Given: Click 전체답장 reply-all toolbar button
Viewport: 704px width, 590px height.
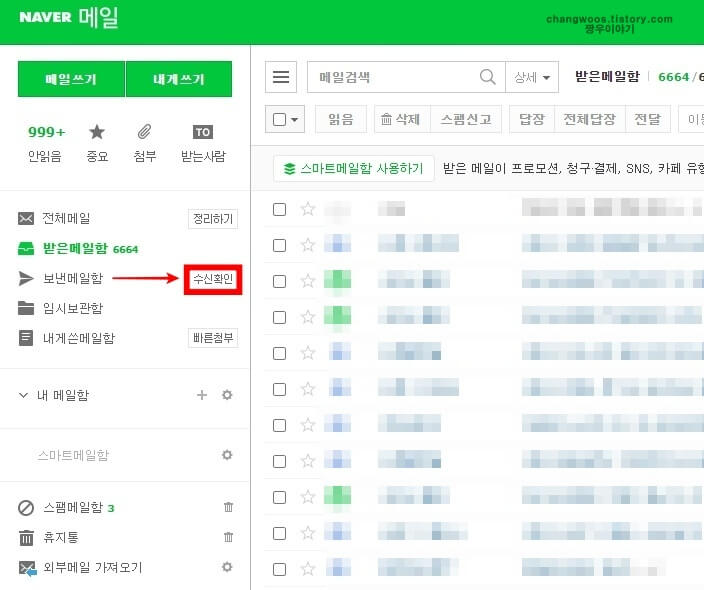Looking at the screenshot, I should [590, 119].
